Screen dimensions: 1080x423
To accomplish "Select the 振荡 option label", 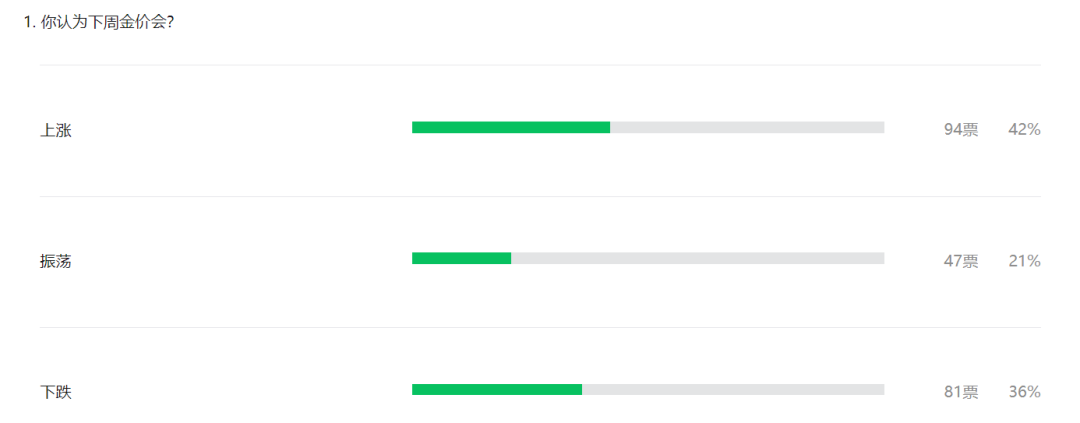I will 56,262.
